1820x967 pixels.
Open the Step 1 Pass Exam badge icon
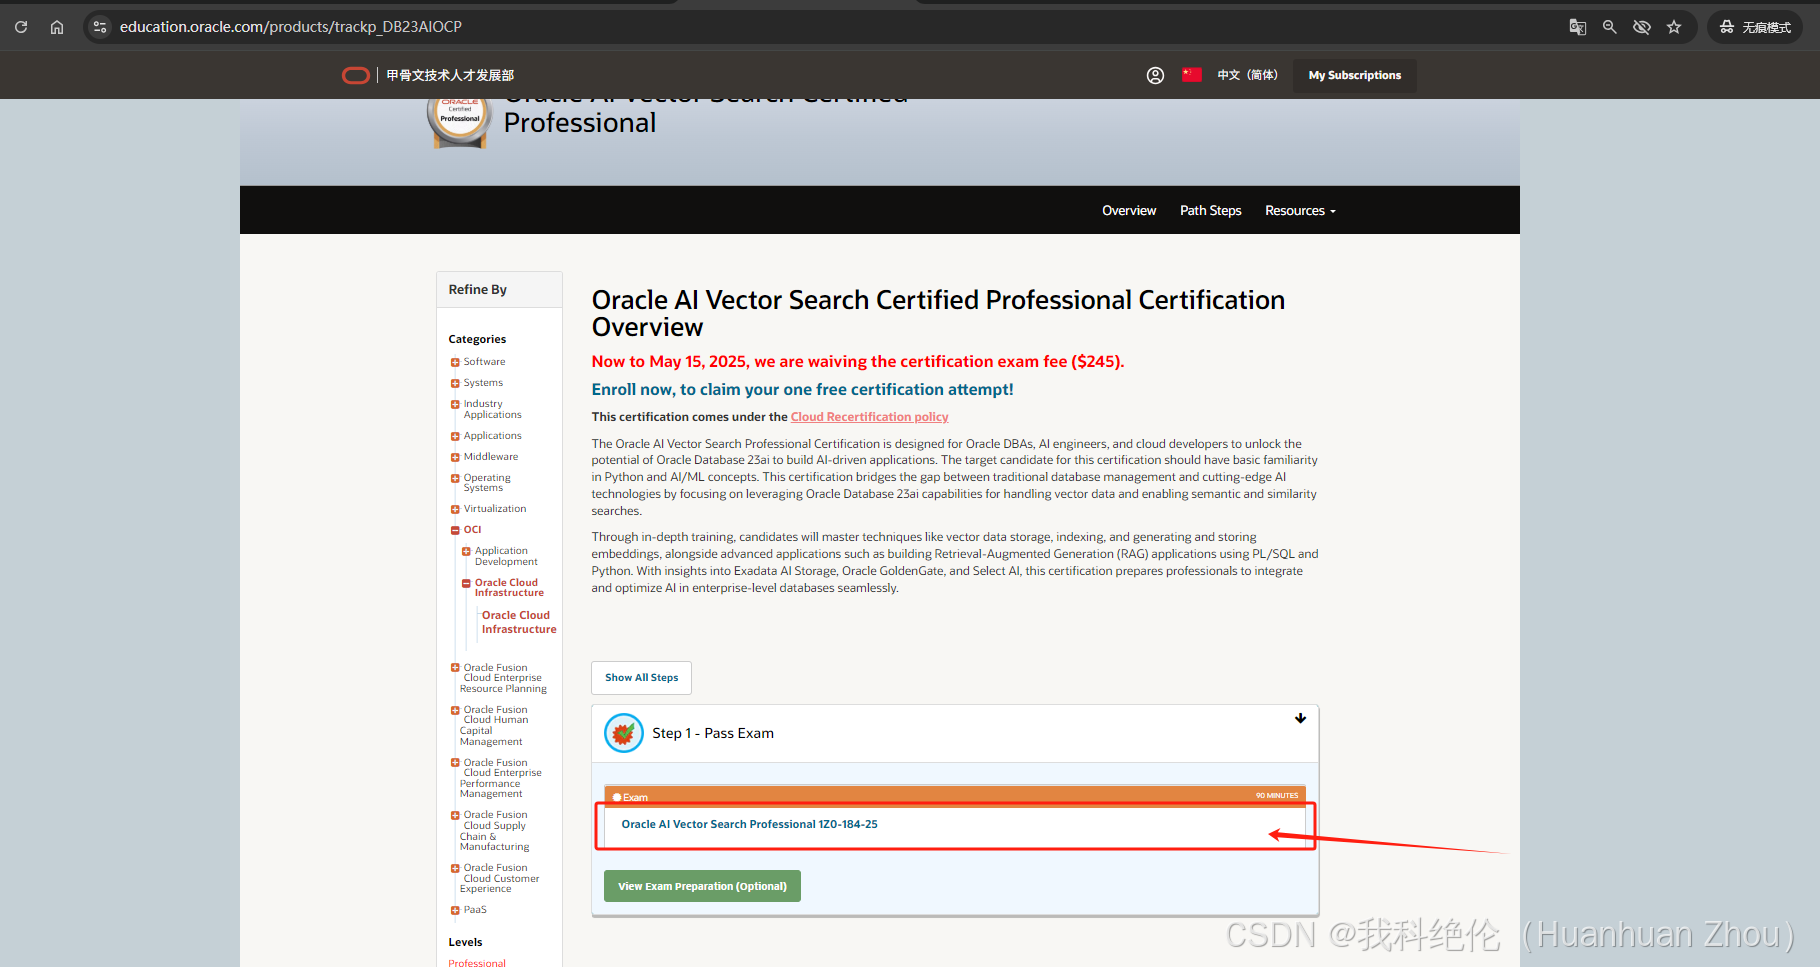(x=623, y=733)
